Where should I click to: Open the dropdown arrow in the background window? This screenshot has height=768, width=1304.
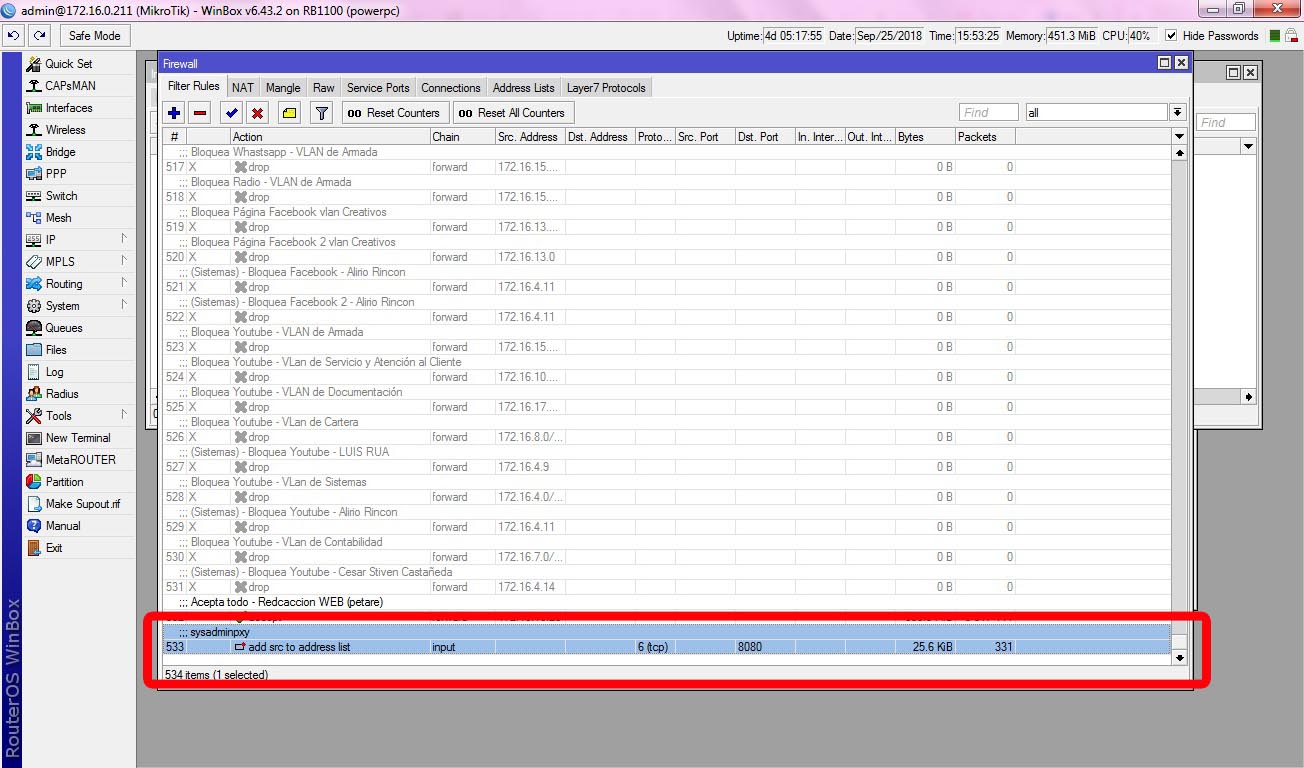pyautogui.click(x=1248, y=147)
